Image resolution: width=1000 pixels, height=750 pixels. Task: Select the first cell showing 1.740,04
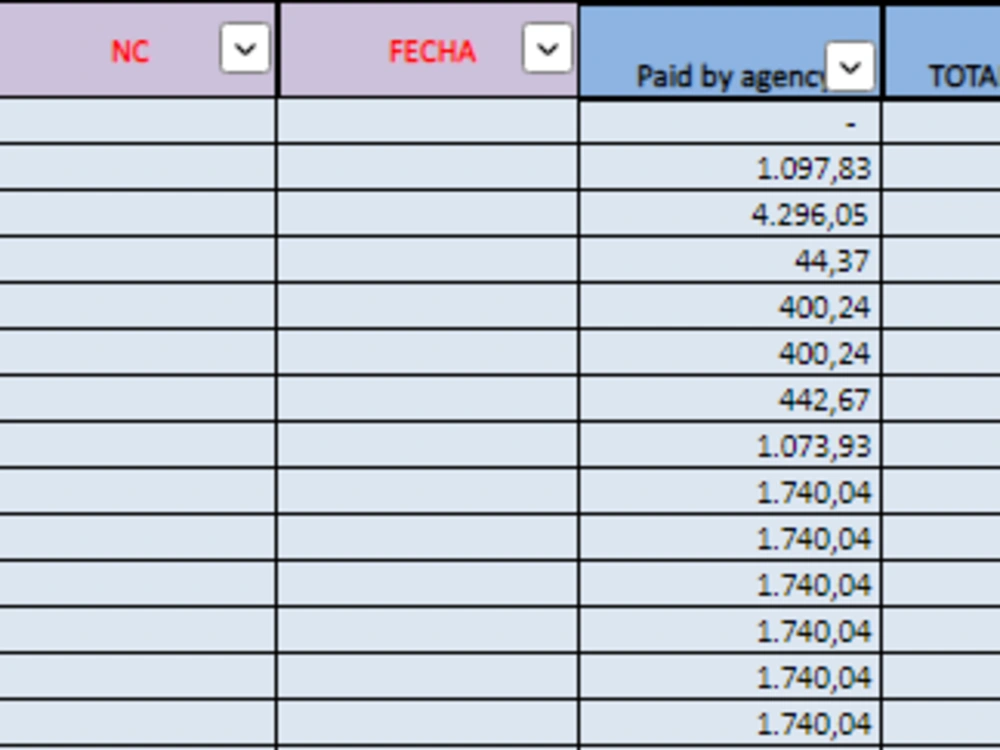(x=730, y=491)
